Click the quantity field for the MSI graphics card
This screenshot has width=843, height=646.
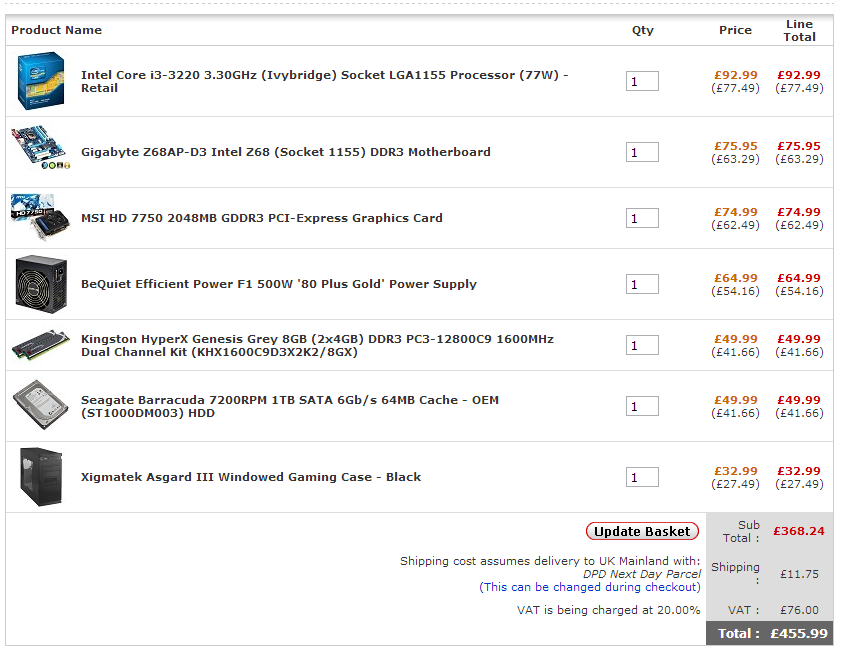pos(642,219)
